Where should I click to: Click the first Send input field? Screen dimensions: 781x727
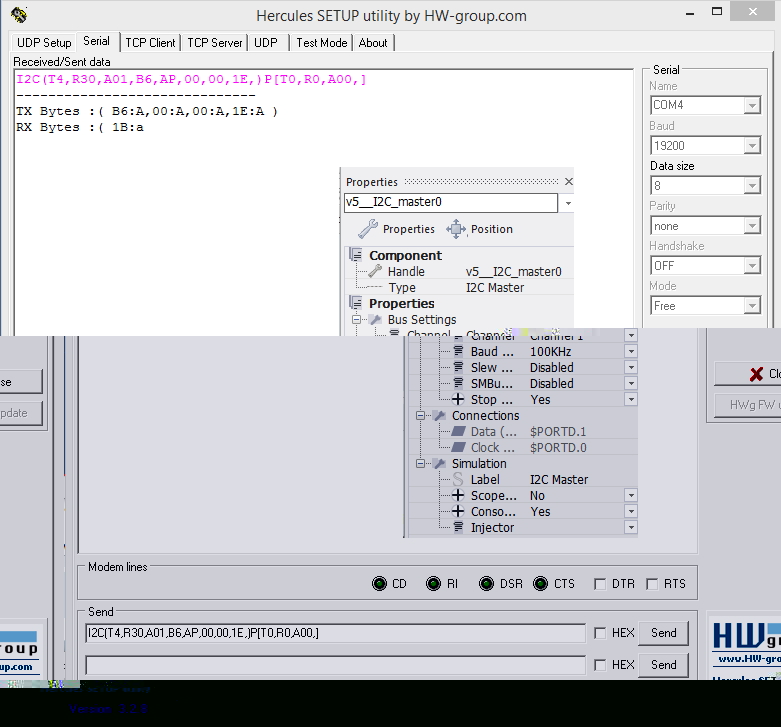335,633
